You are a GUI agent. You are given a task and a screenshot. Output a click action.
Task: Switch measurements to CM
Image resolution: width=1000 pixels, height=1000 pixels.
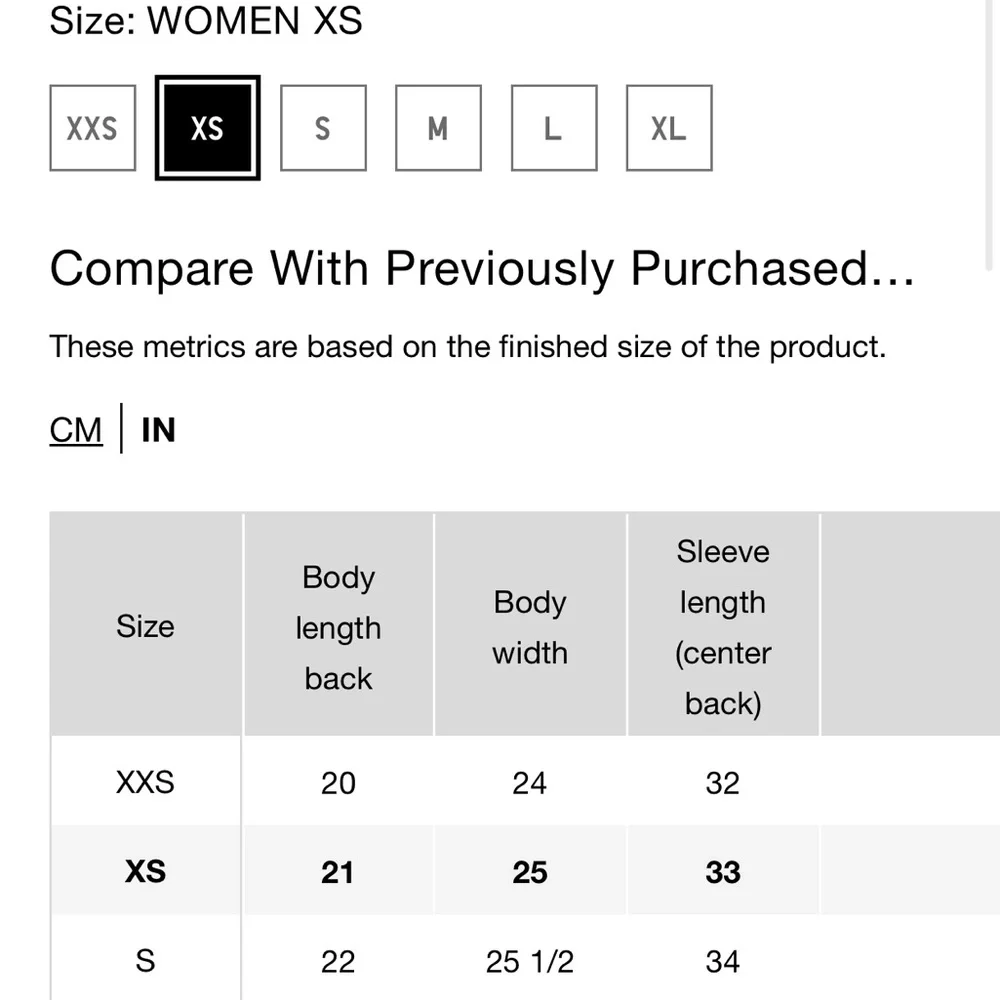click(76, 430)
